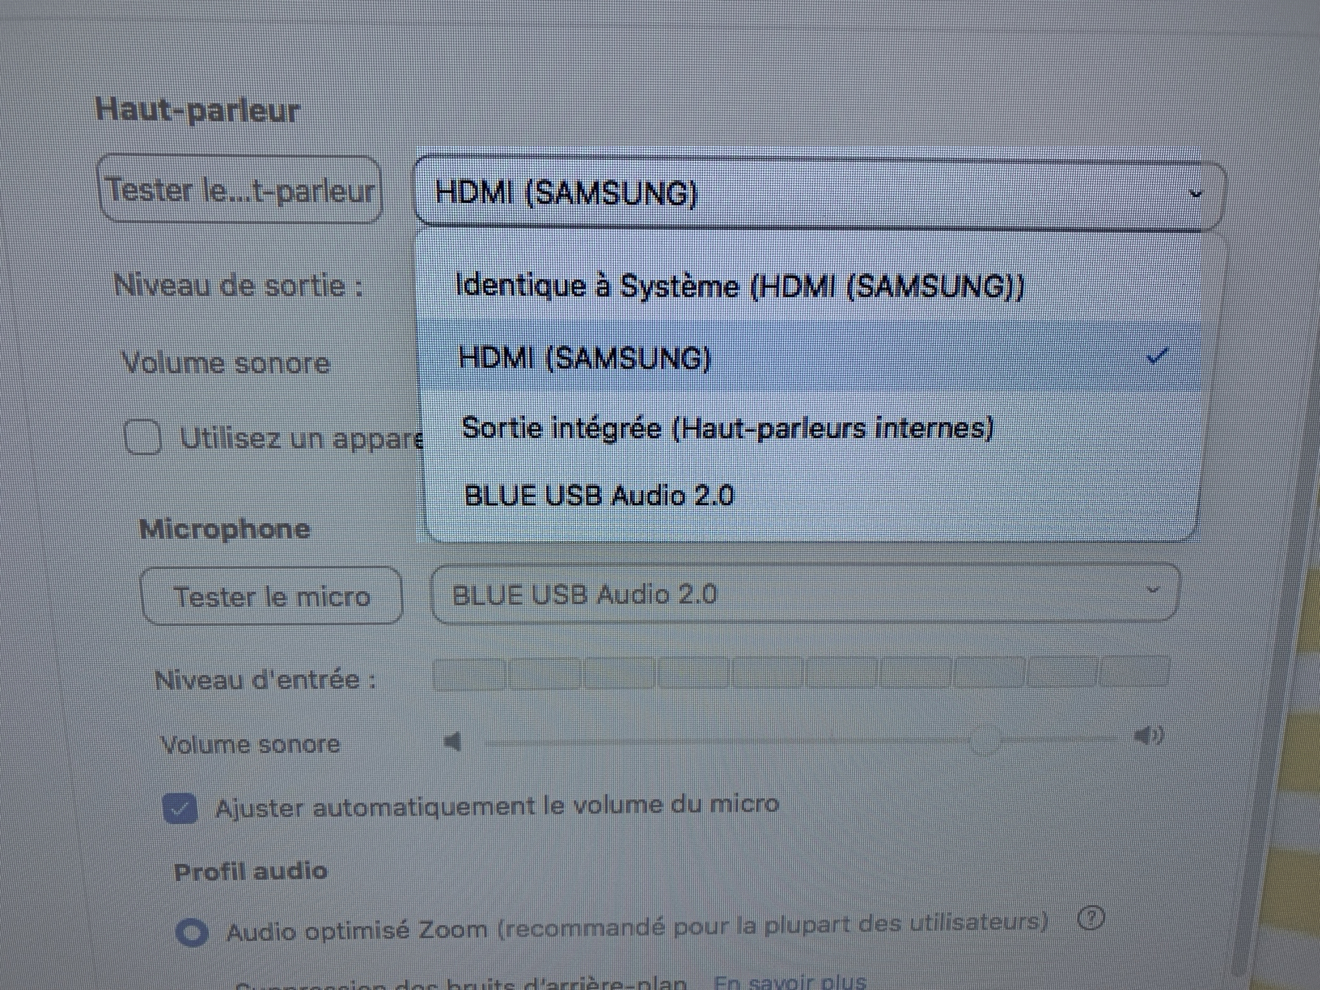Click the chevron arrow on the speaker dropdown
Screen dimensions: 1320x990
1195,194
